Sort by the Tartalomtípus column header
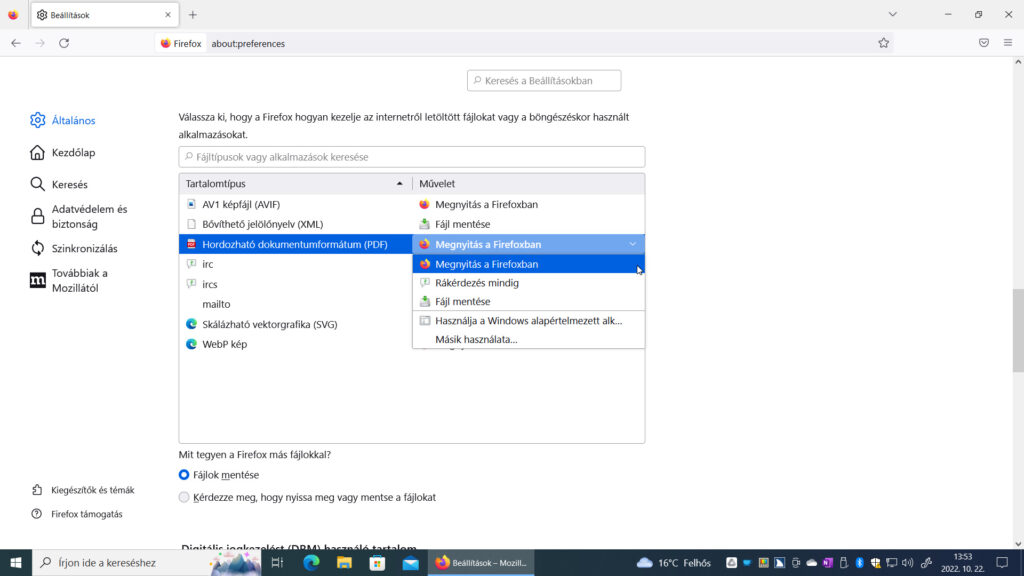 pyautogui.click(x=295, y=184)
